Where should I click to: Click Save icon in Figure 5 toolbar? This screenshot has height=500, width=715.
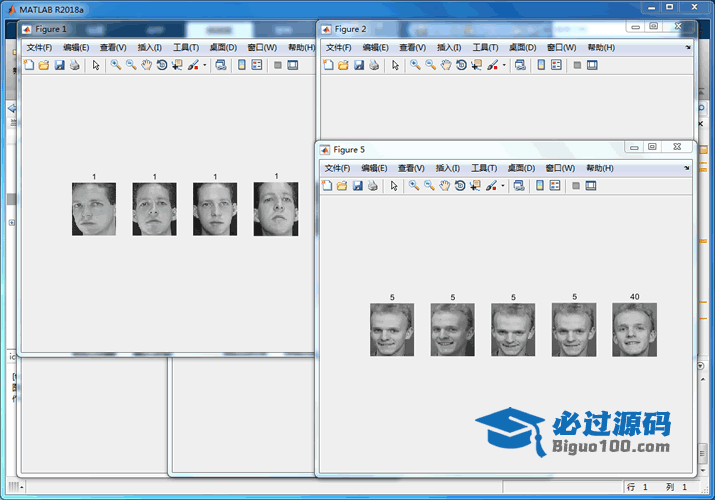point(358,186)
